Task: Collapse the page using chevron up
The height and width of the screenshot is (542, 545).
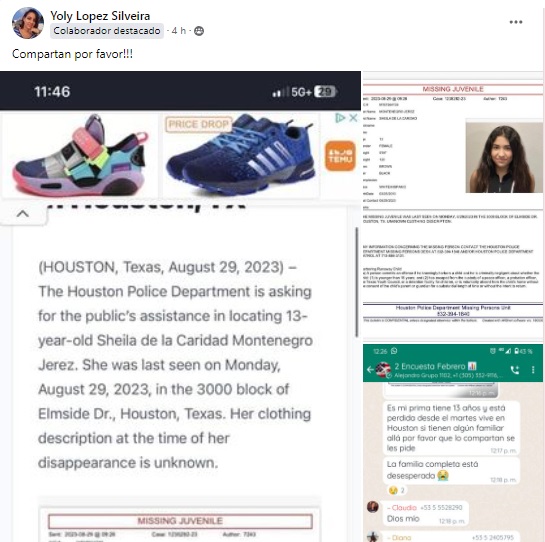Action: (x=23, y=213)
